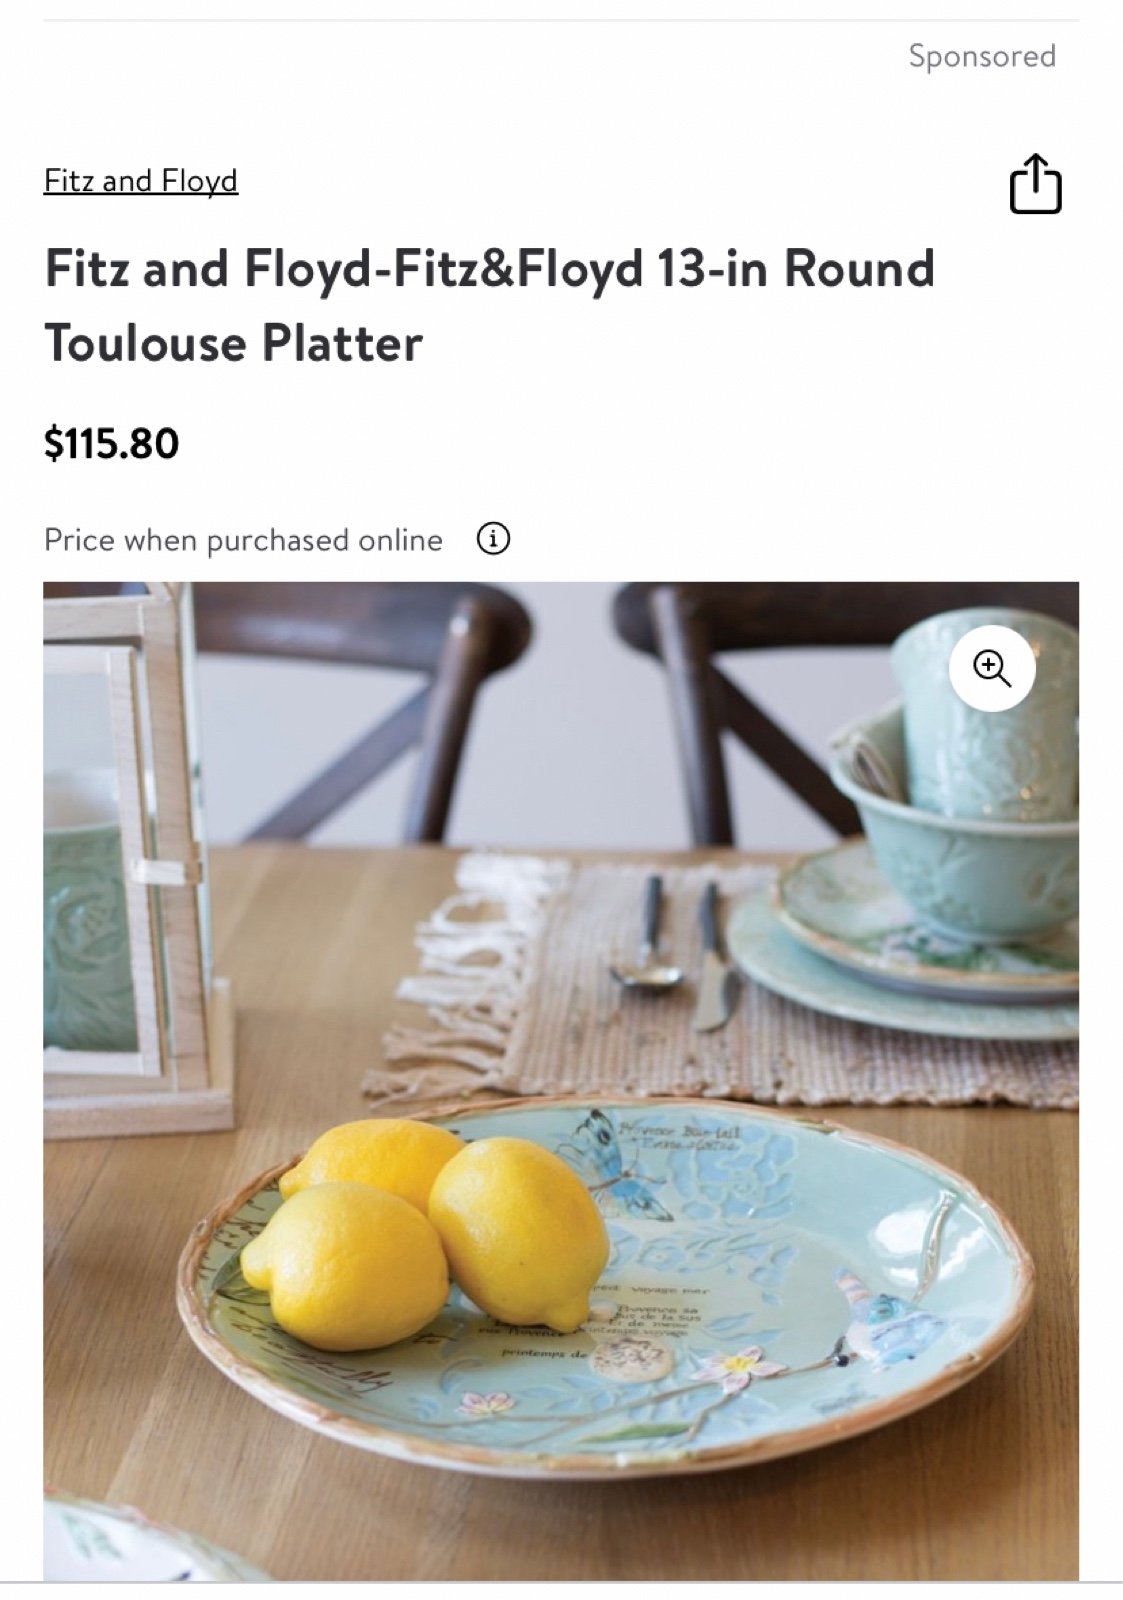Click the Price when purchased online text
Viewport: 1123px width, 1600px height.
[x=243, y=540]
